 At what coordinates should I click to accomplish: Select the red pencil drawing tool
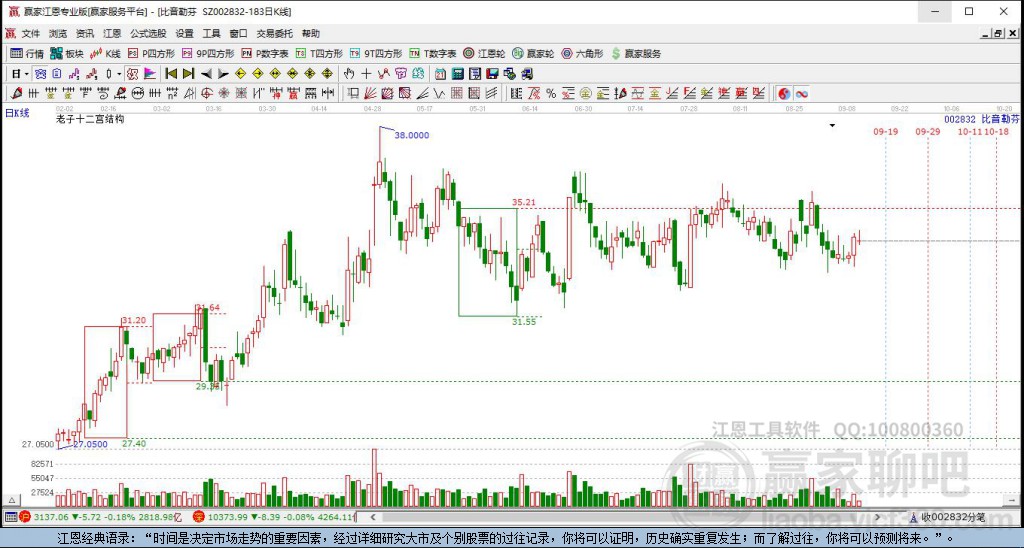tap(17, 93)
